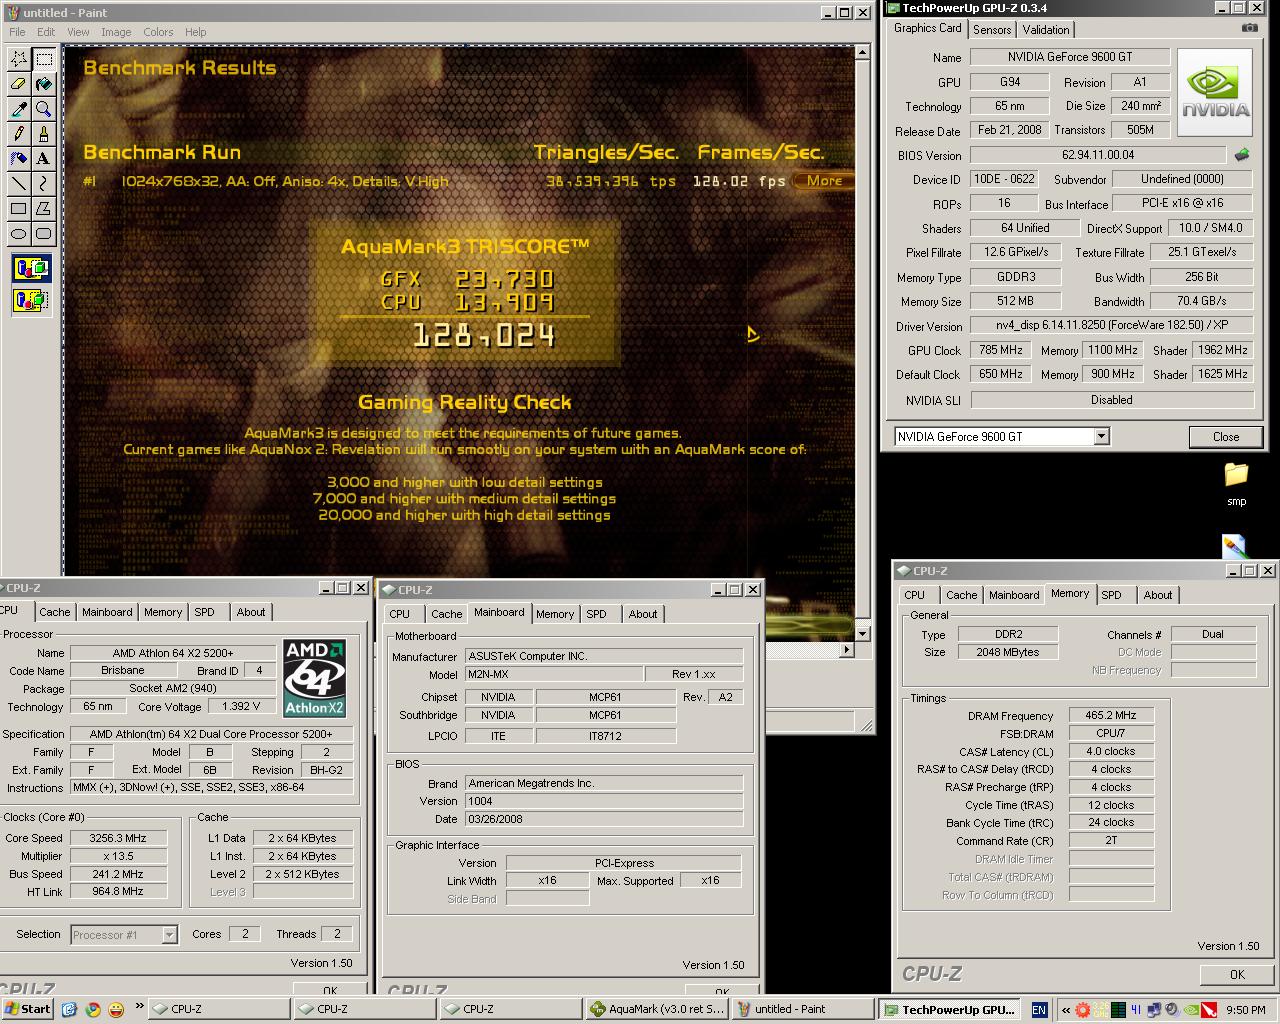Click the Core Speed value 3256.3 MHz
This screenshot has width=1280, height=1024.
(118, 838)
